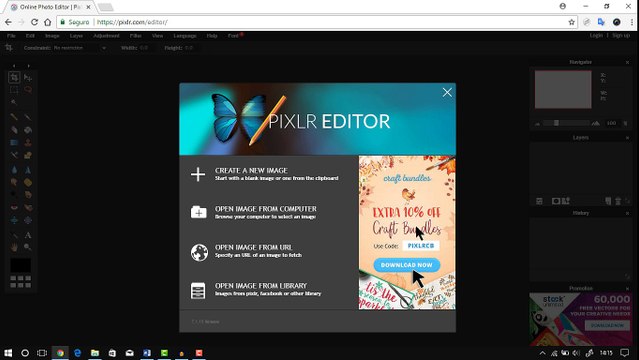This screenshot has height=360, width=639.
Task: Close the History panel
Action: point(627,213)
